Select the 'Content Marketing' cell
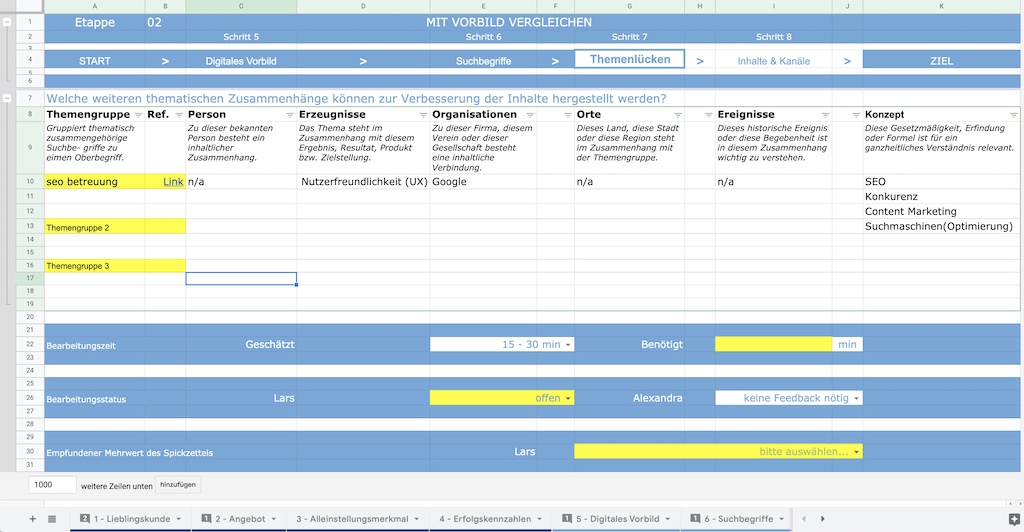 click(x=941, y=211)
